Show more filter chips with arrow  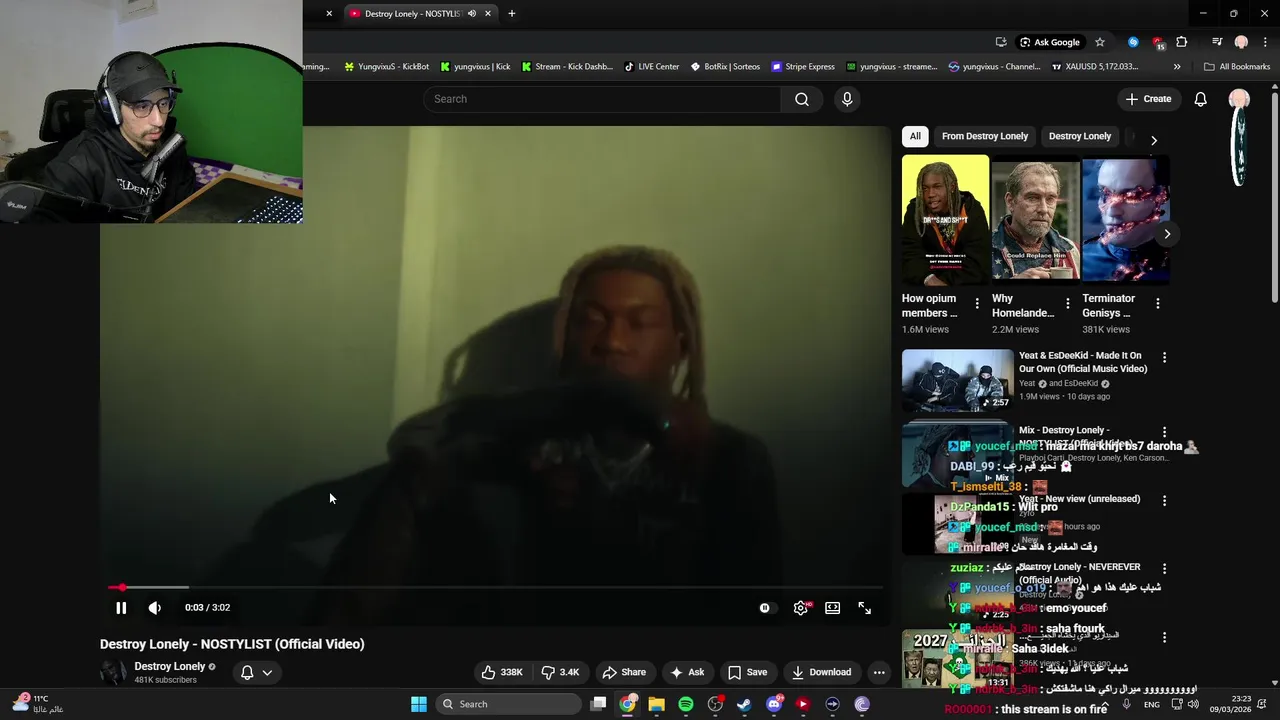(x=1154, y=140)
